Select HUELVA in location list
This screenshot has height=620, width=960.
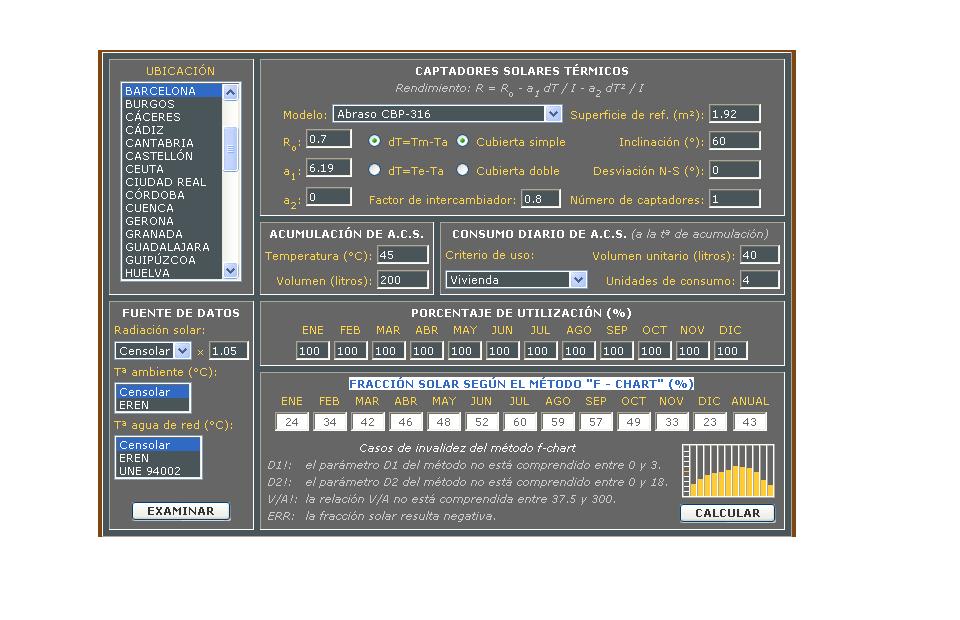(x=172, y=273)
